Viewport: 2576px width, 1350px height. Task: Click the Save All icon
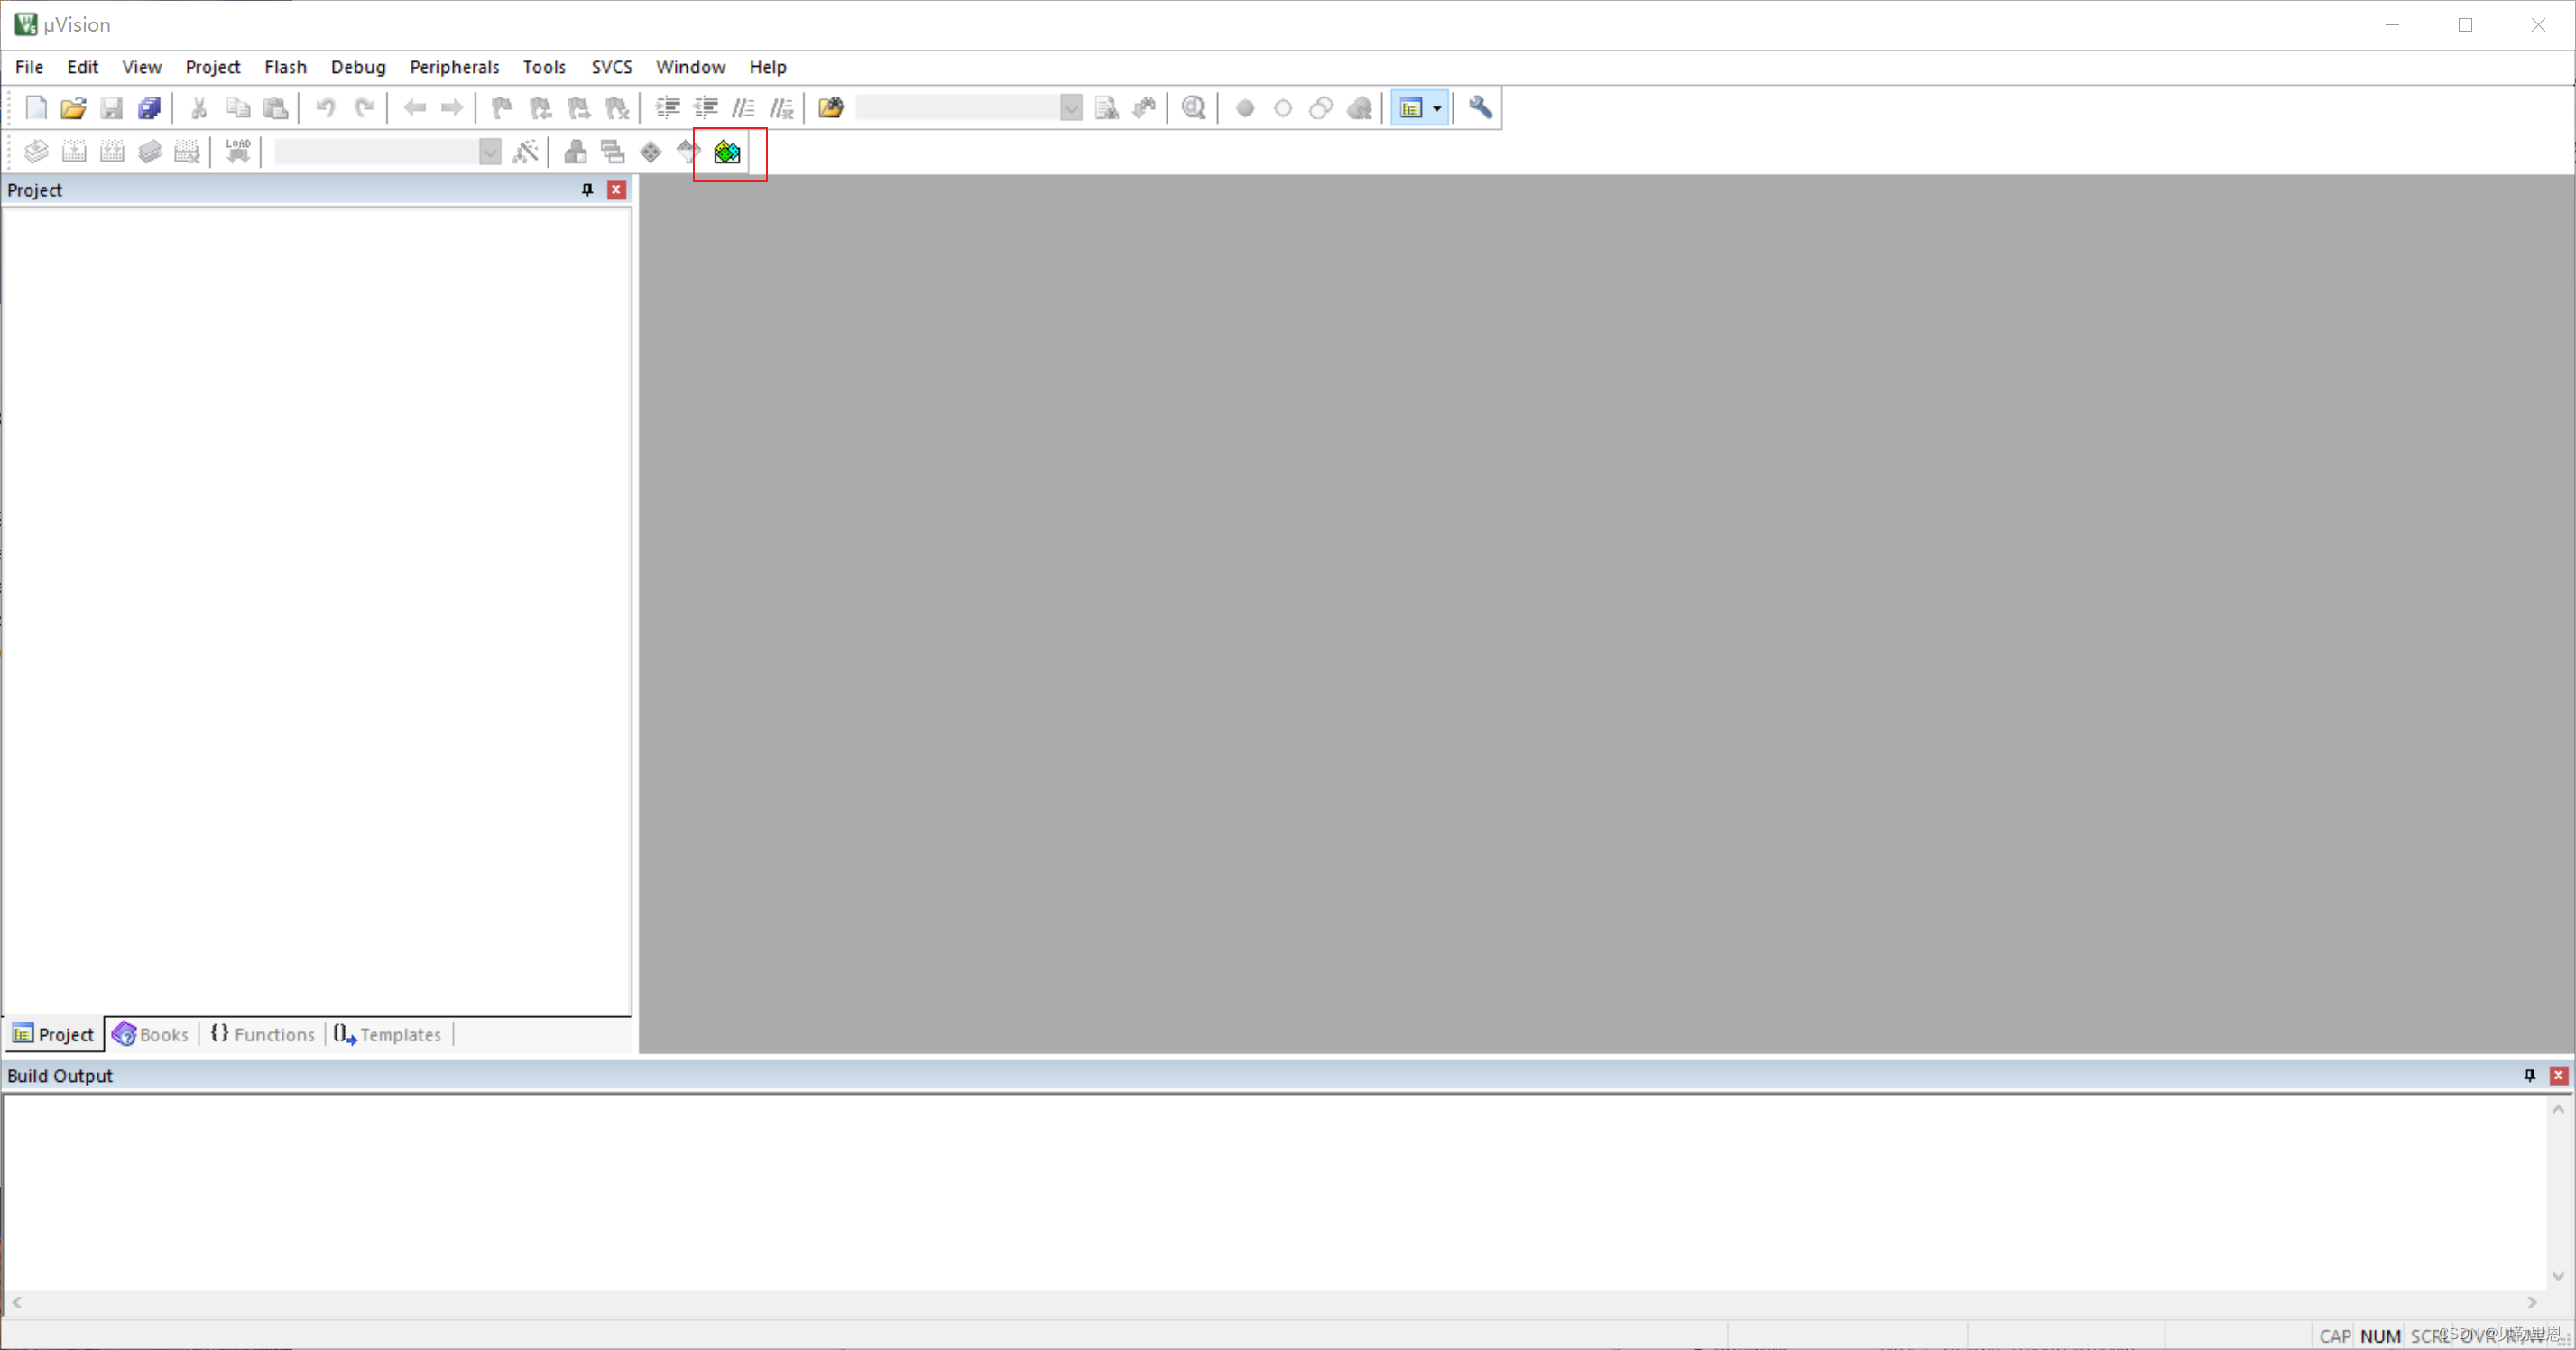click(x=150, y=108)
